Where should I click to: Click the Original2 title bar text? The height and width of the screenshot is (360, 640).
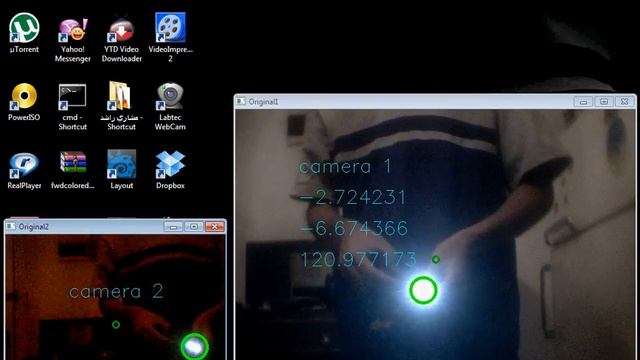click(x=33, y=227)
